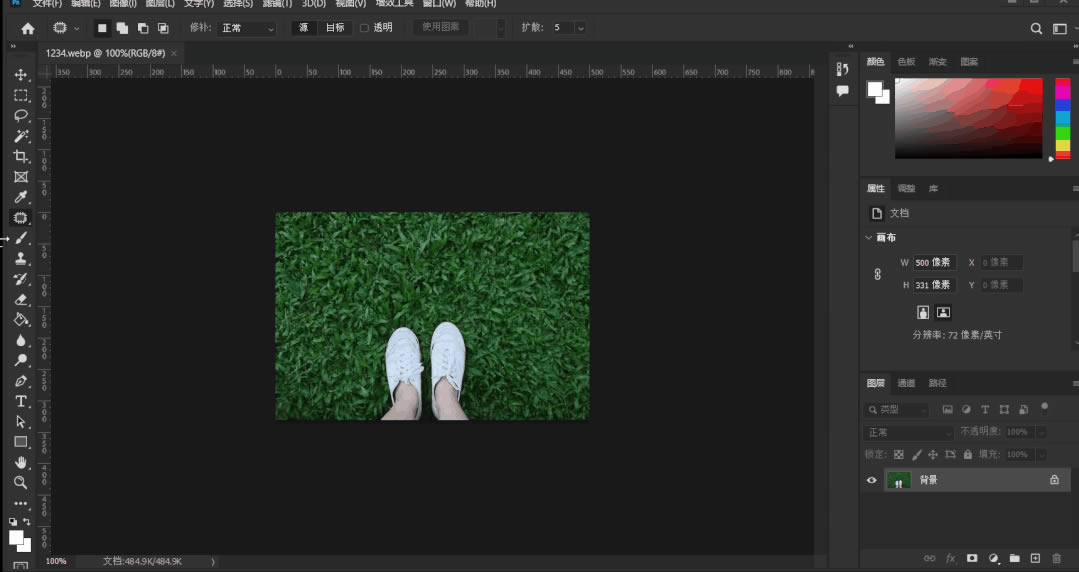
Task: Open the Patch tool preset dropdown arrow
Action: [x=76, y=28]
